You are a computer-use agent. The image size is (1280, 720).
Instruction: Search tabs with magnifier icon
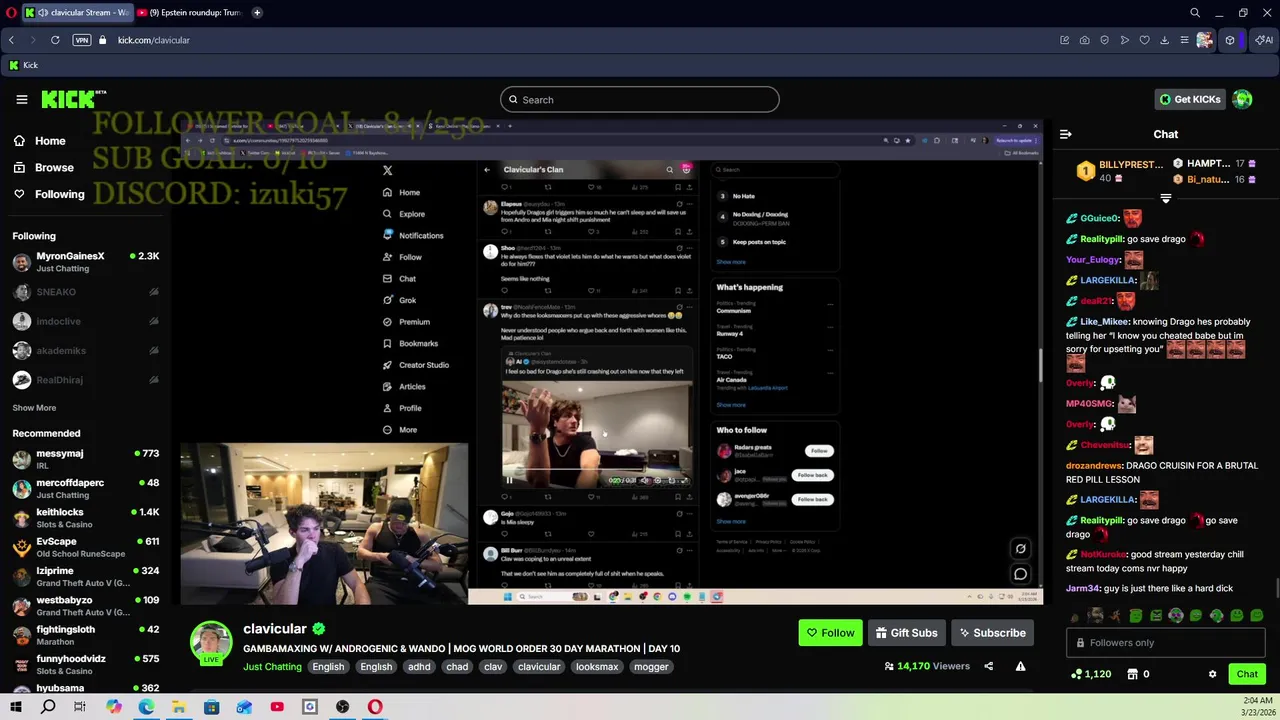1194,13
